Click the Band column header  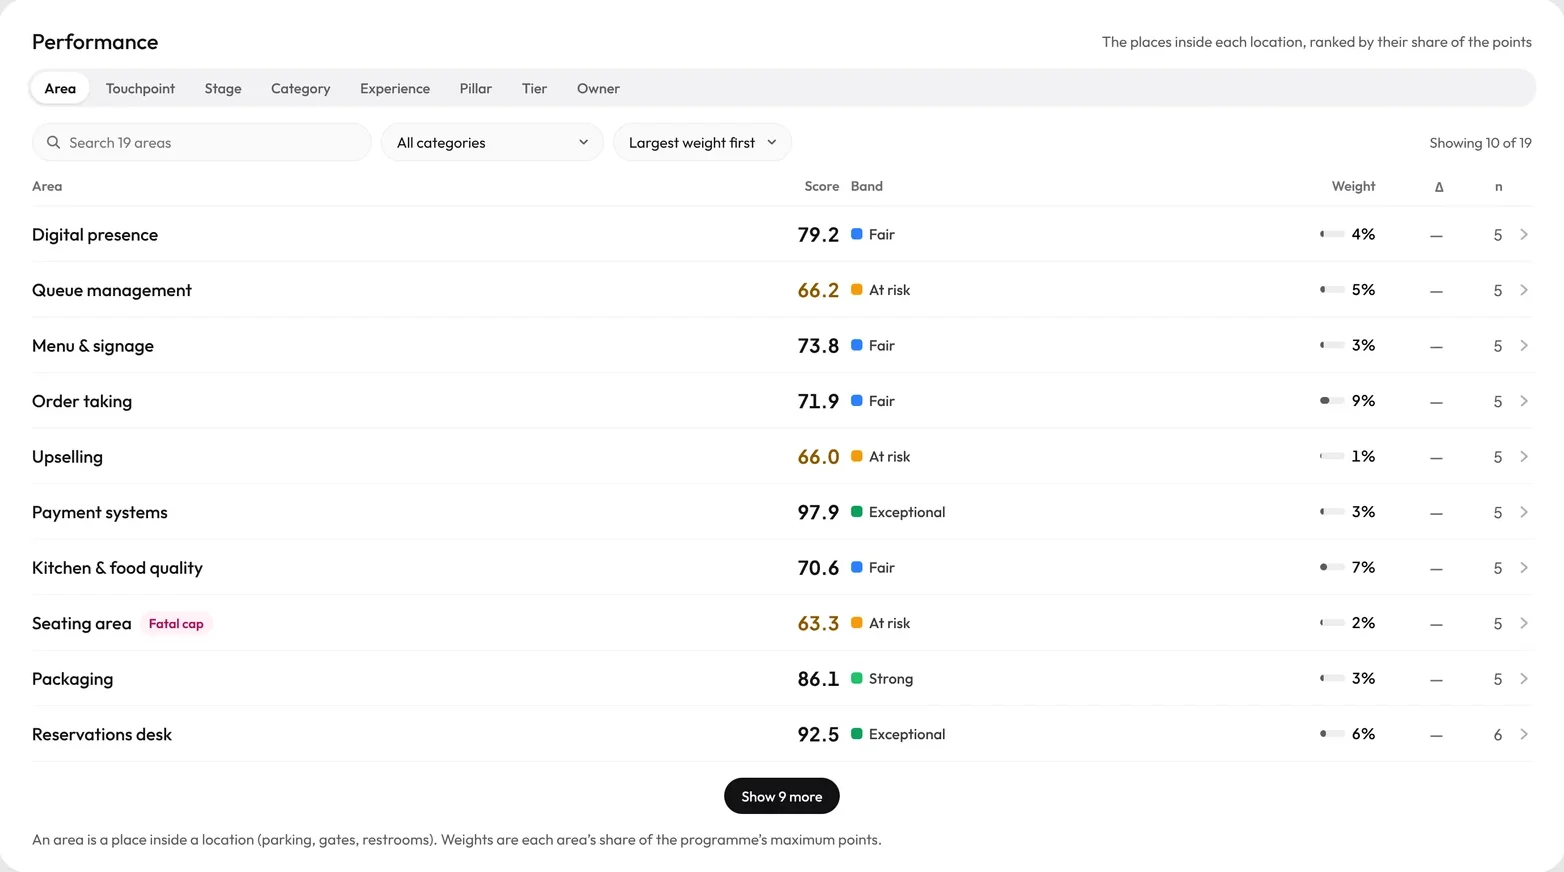(x=867, y=187)
